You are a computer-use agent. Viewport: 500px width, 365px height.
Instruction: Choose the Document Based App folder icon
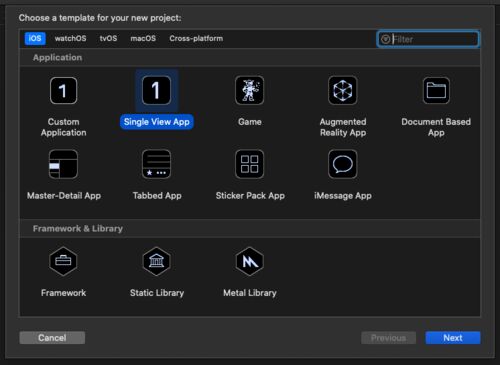tap(436, 90)
